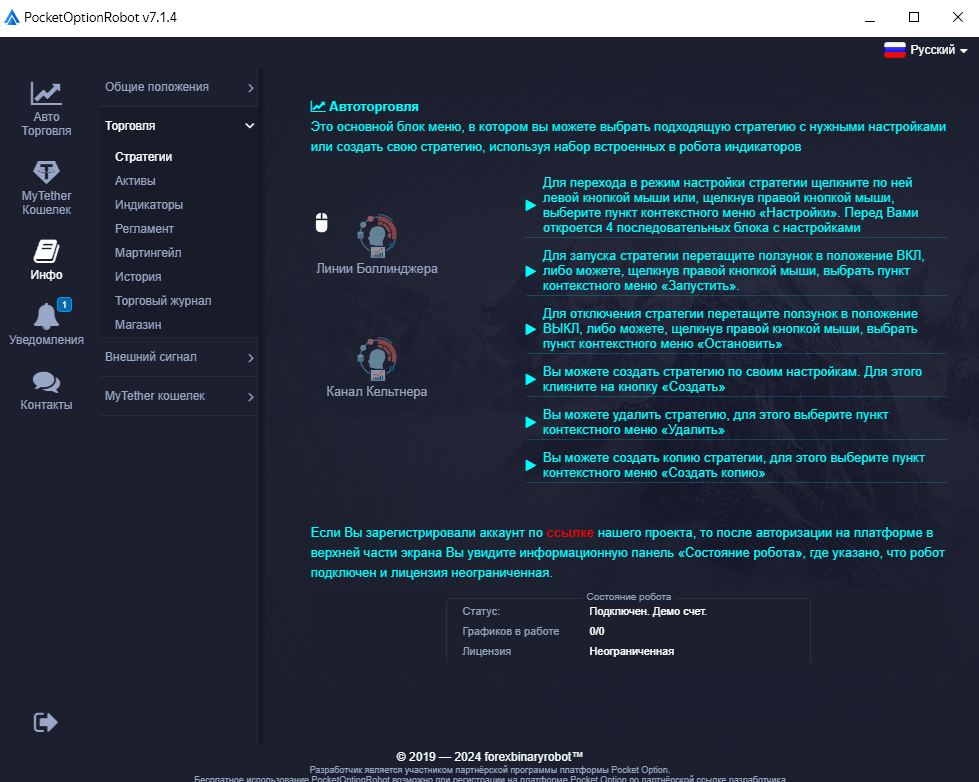Click the Статус: label
979x782 pixels.
(x=481, y=611)
